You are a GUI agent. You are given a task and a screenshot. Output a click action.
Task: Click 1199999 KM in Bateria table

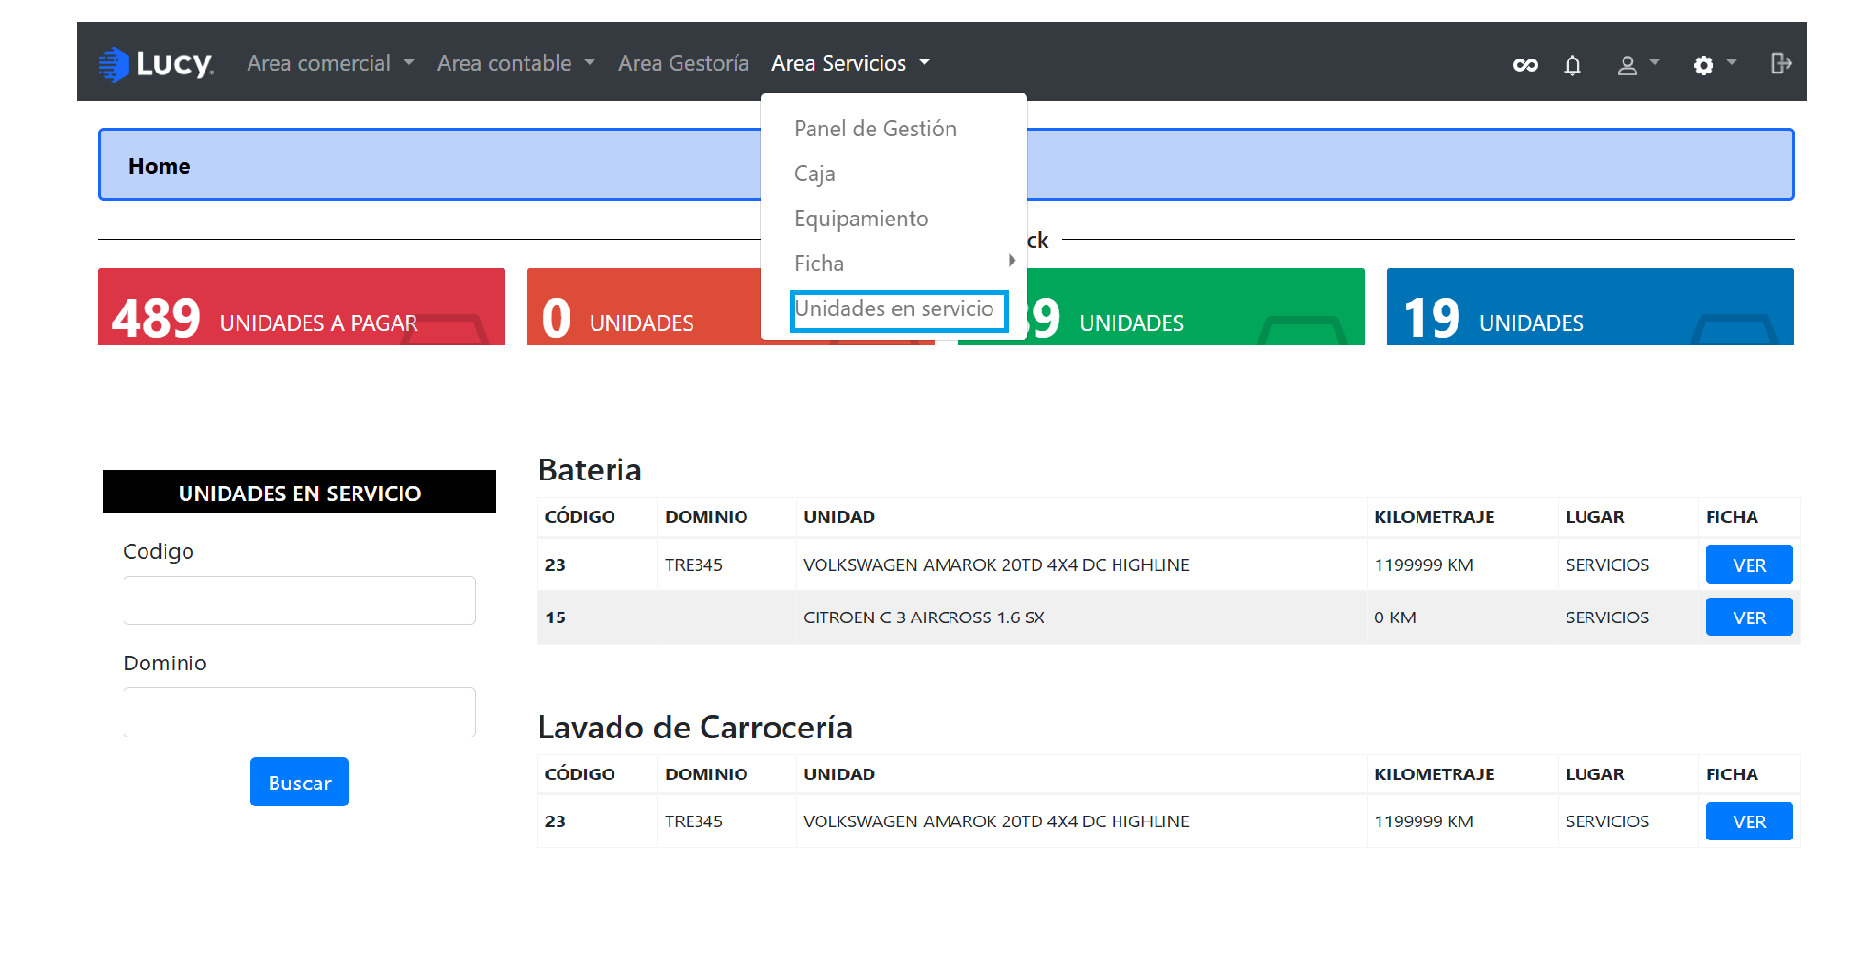point(1424,565)
